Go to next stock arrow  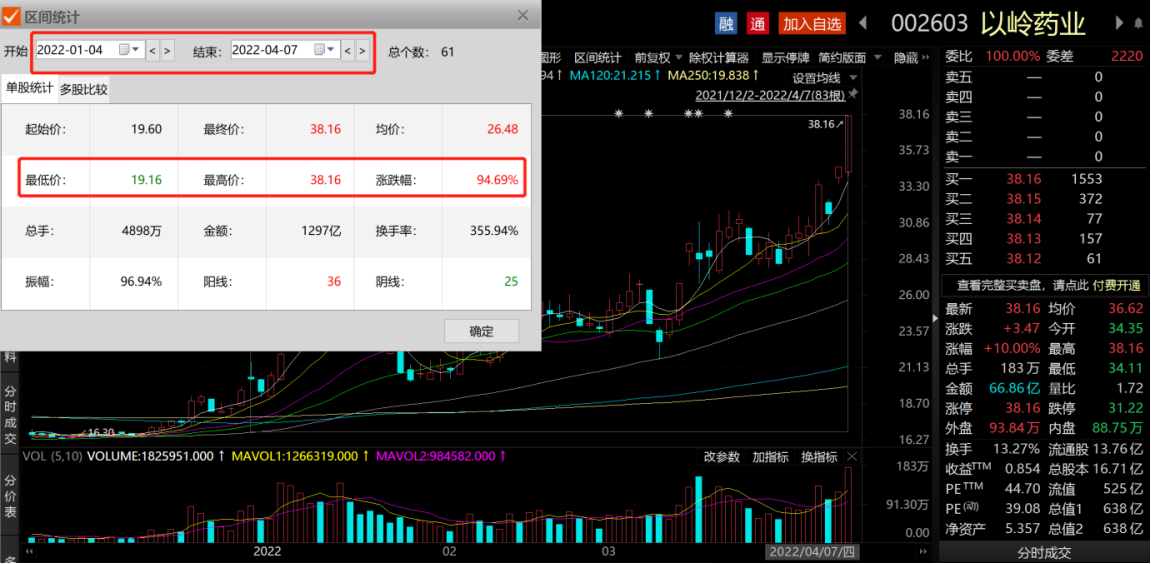[1119, 23]
